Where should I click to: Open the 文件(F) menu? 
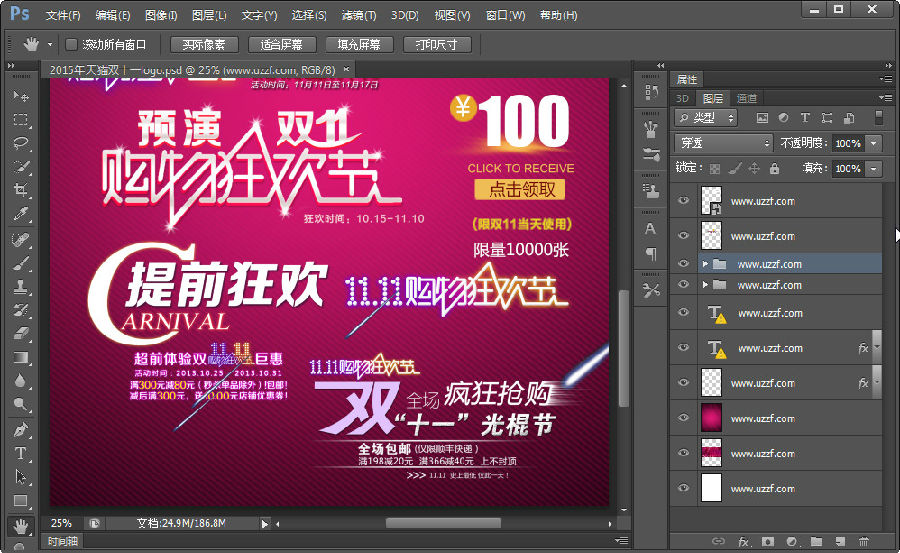[63, 16]
